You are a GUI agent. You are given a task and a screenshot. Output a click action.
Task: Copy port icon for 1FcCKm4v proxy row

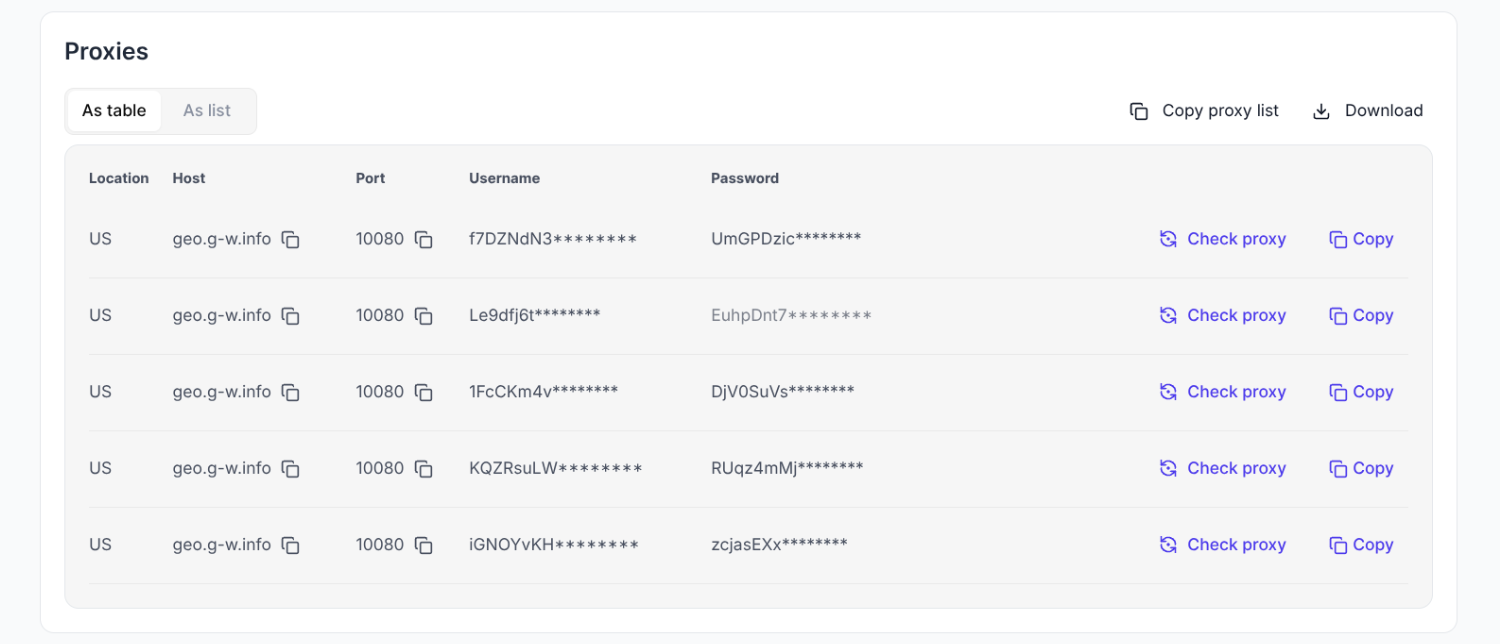point(424,393)
